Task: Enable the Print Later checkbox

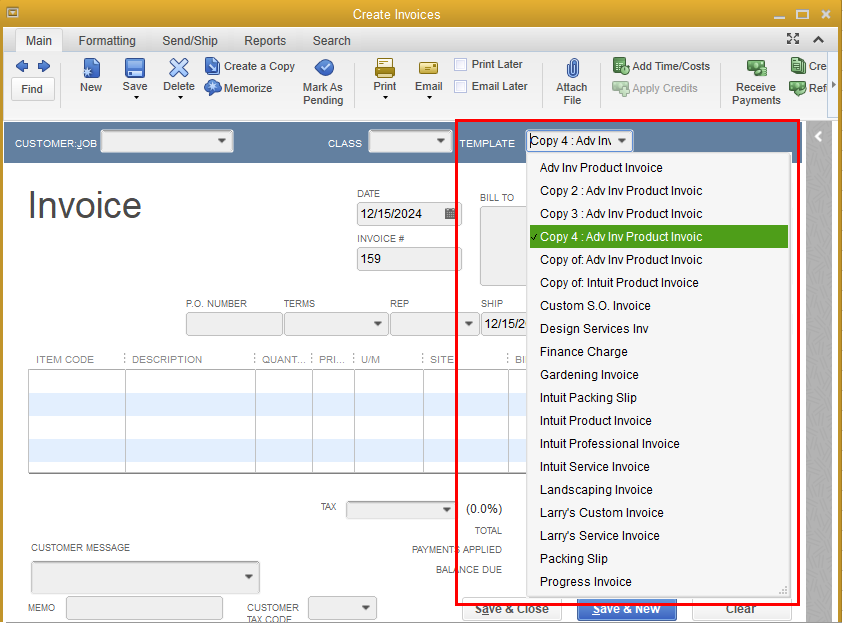Action: pos(461,64)
